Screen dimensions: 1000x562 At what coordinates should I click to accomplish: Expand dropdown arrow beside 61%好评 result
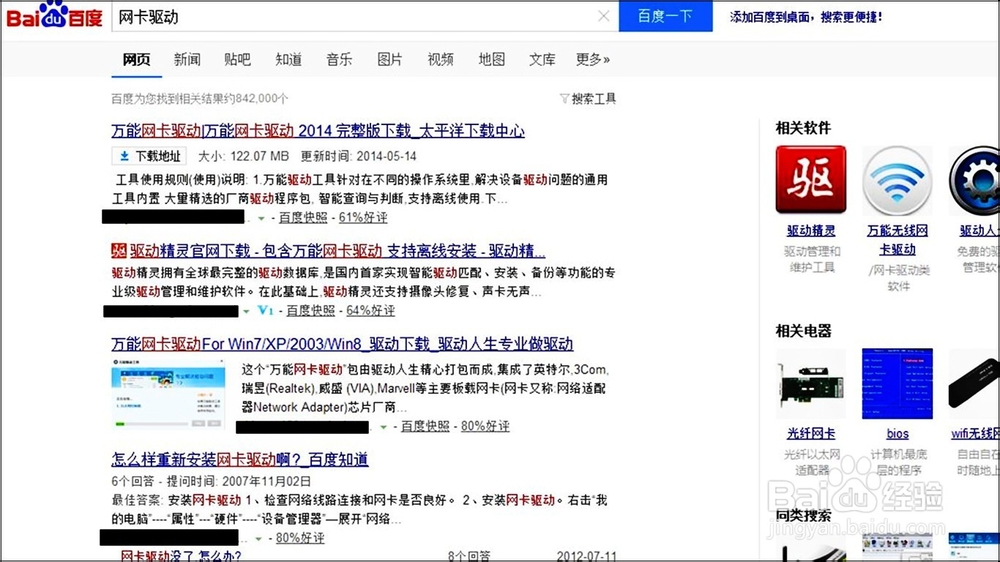coord(261,218)
